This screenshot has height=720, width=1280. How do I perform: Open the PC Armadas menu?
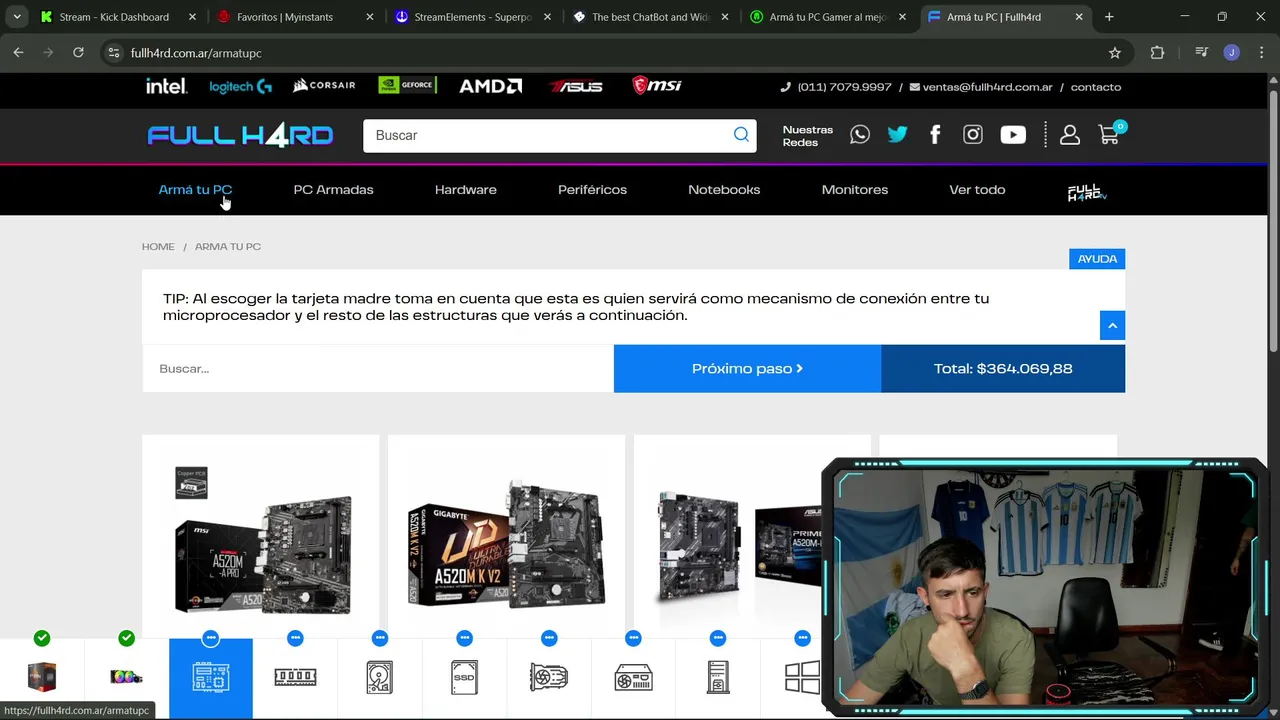(333, 189)
